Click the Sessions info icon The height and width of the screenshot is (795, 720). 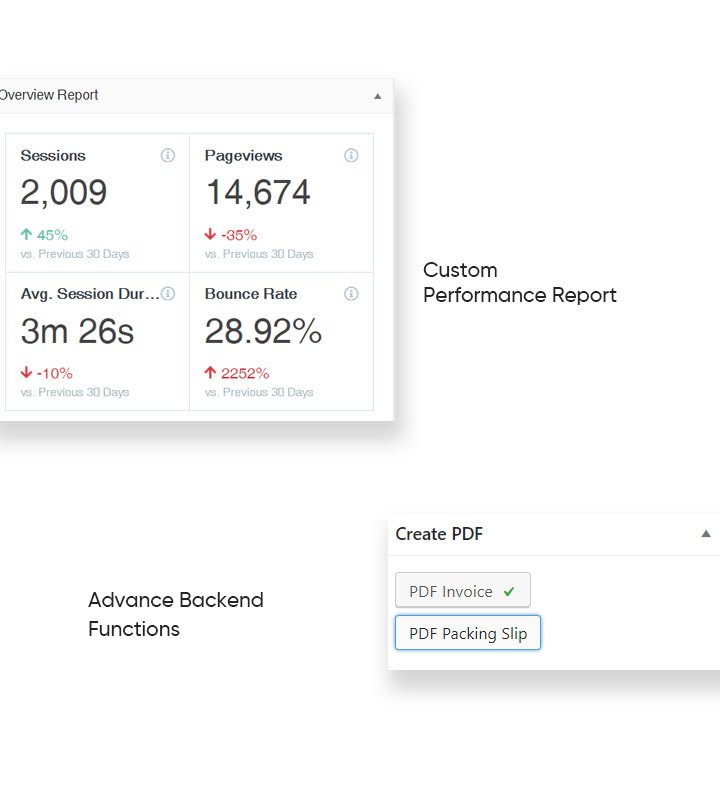tap(168, 156)
